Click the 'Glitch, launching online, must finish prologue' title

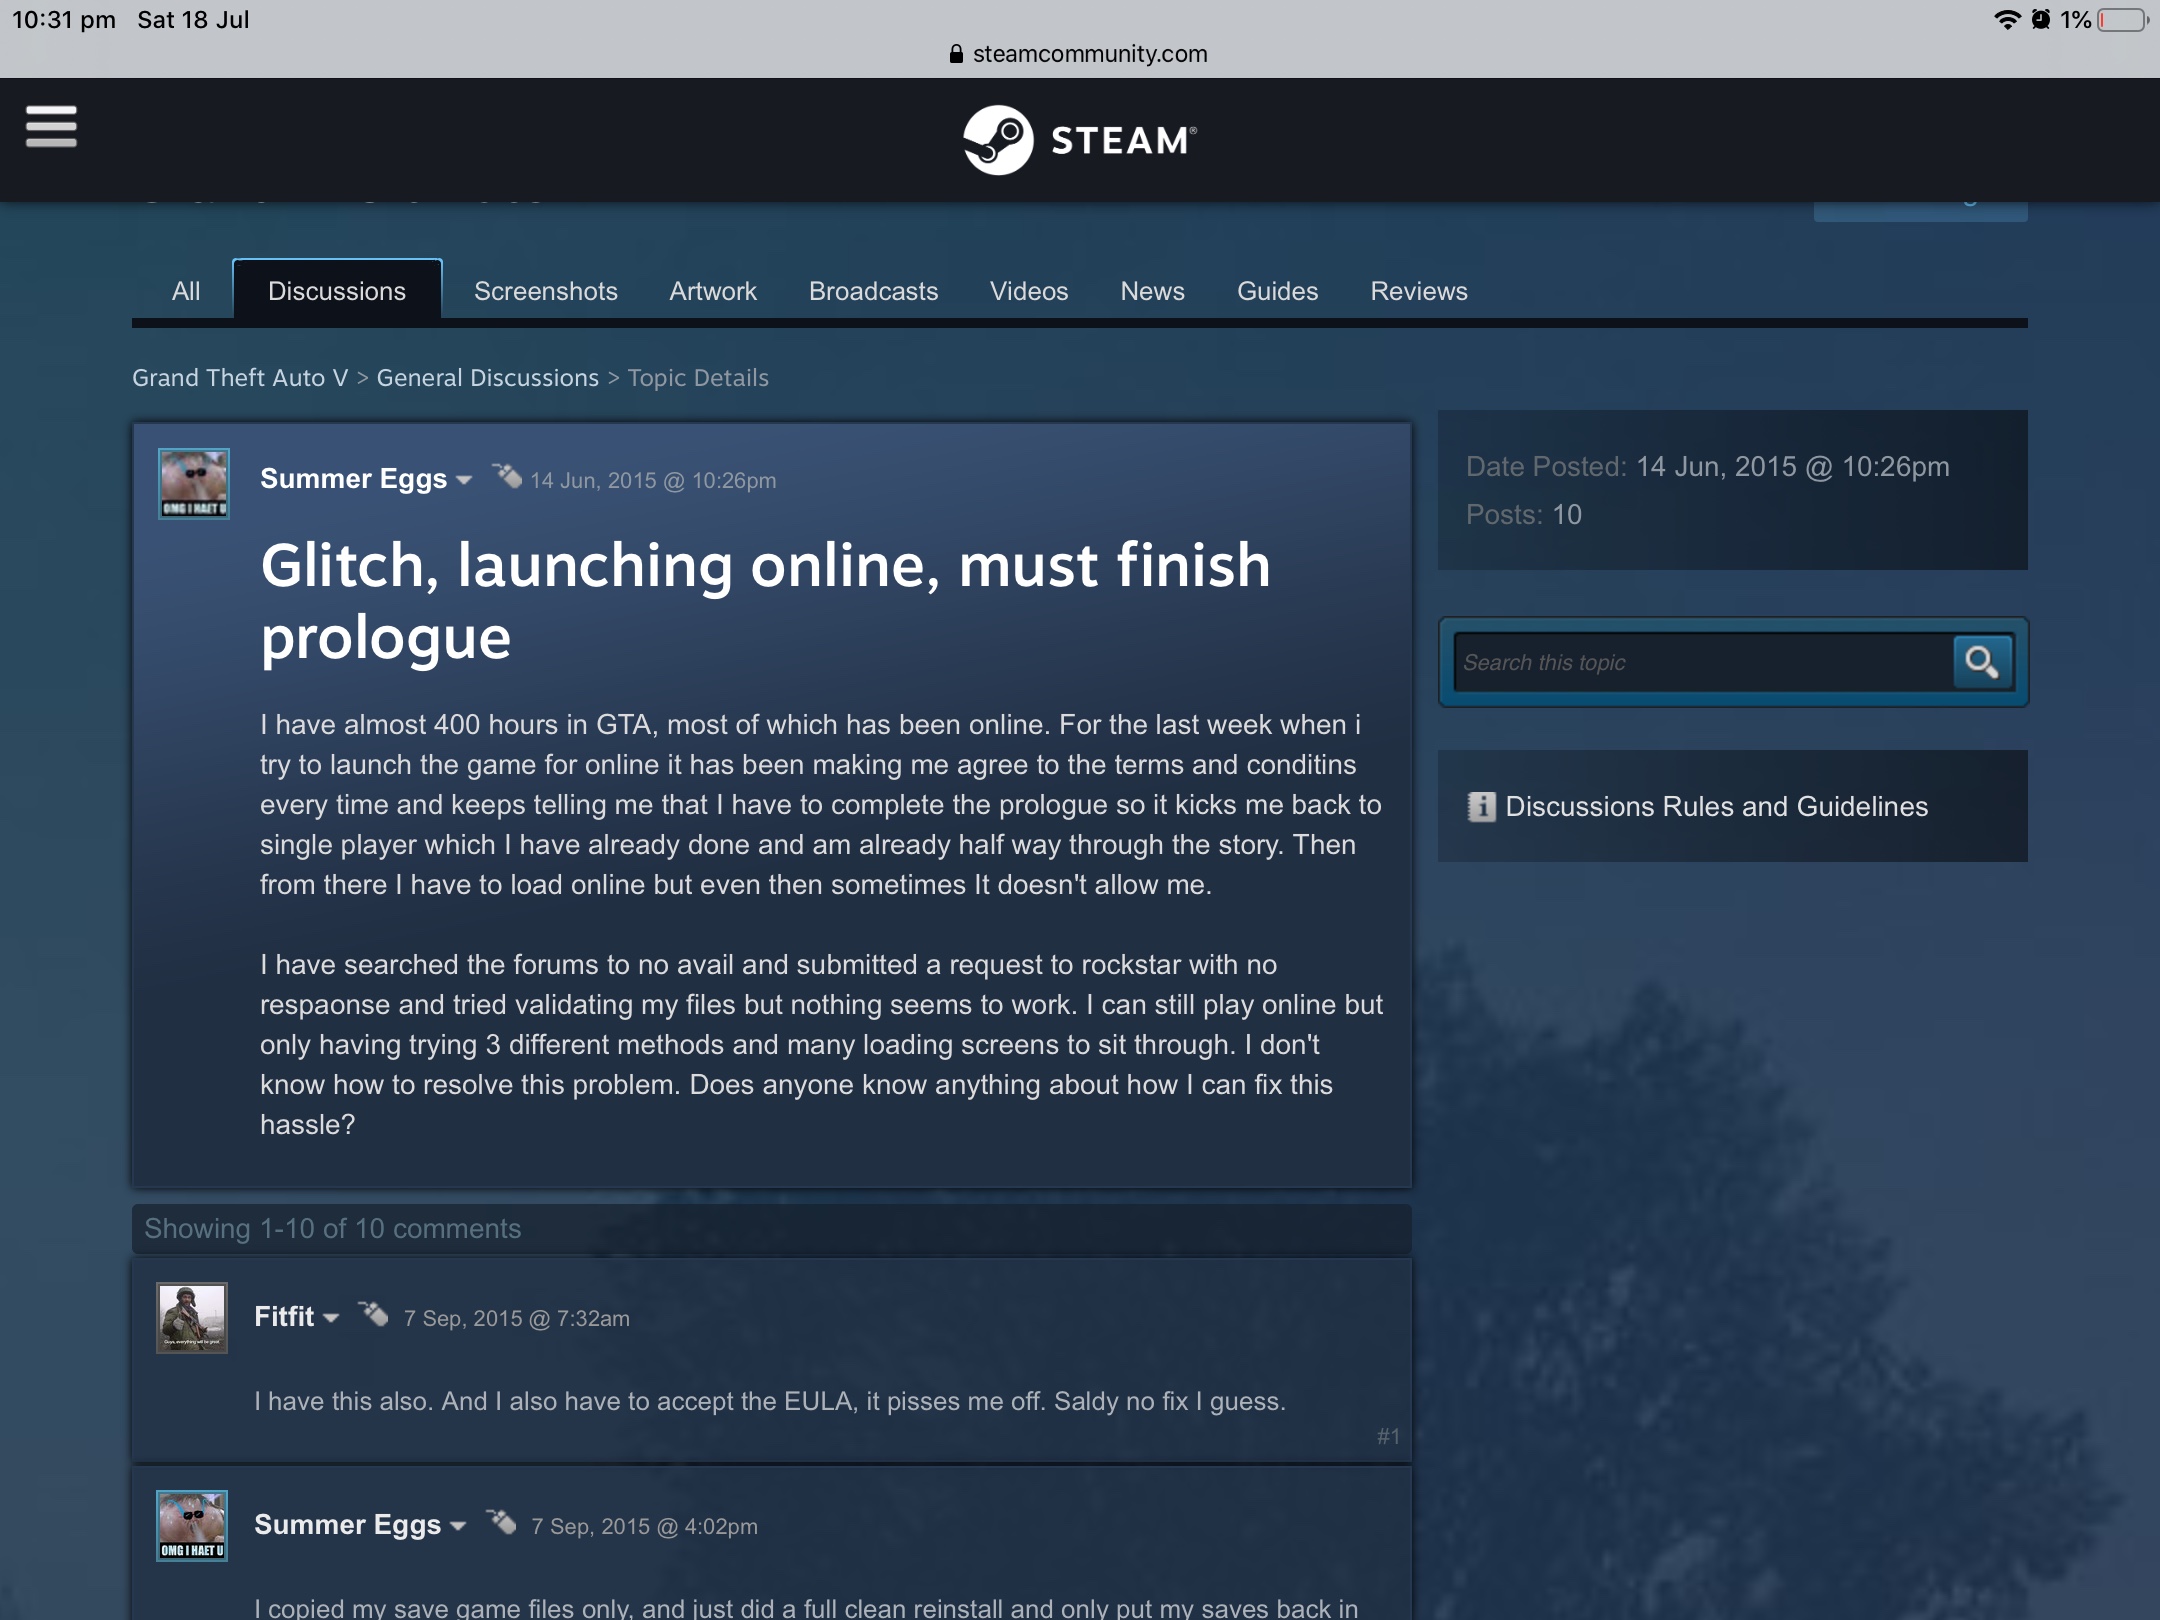tap(766, 601)
